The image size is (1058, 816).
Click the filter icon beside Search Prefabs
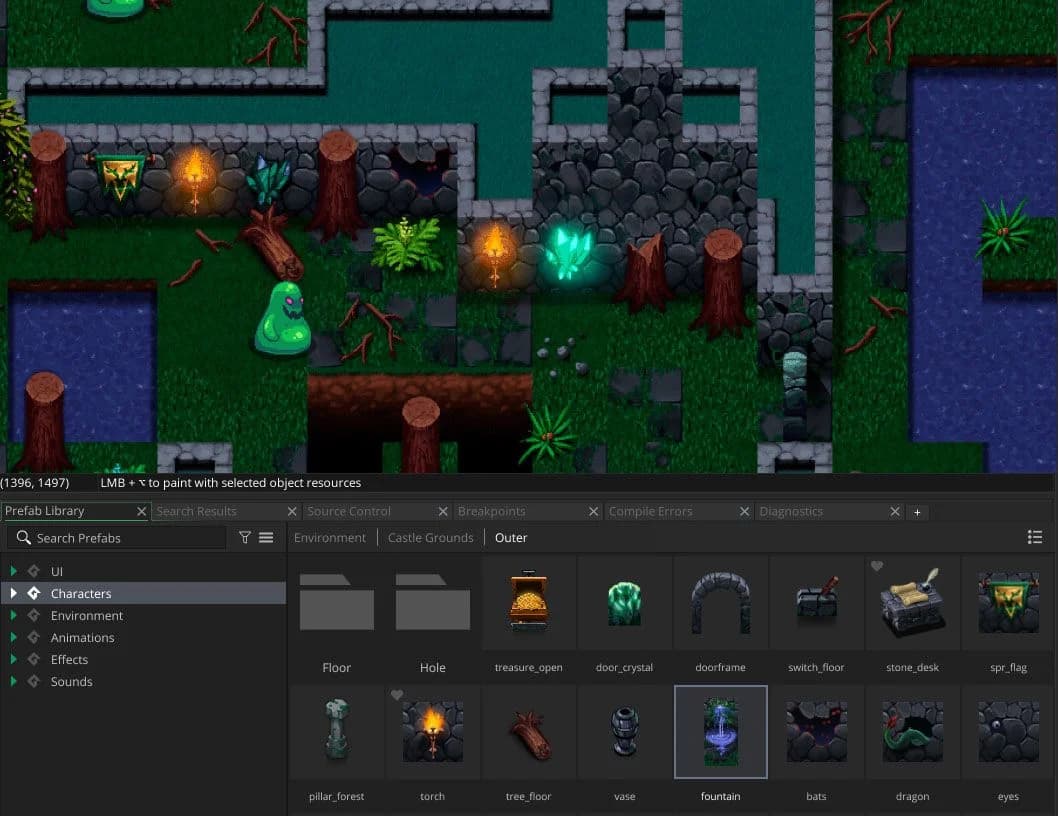click(245, 538)
